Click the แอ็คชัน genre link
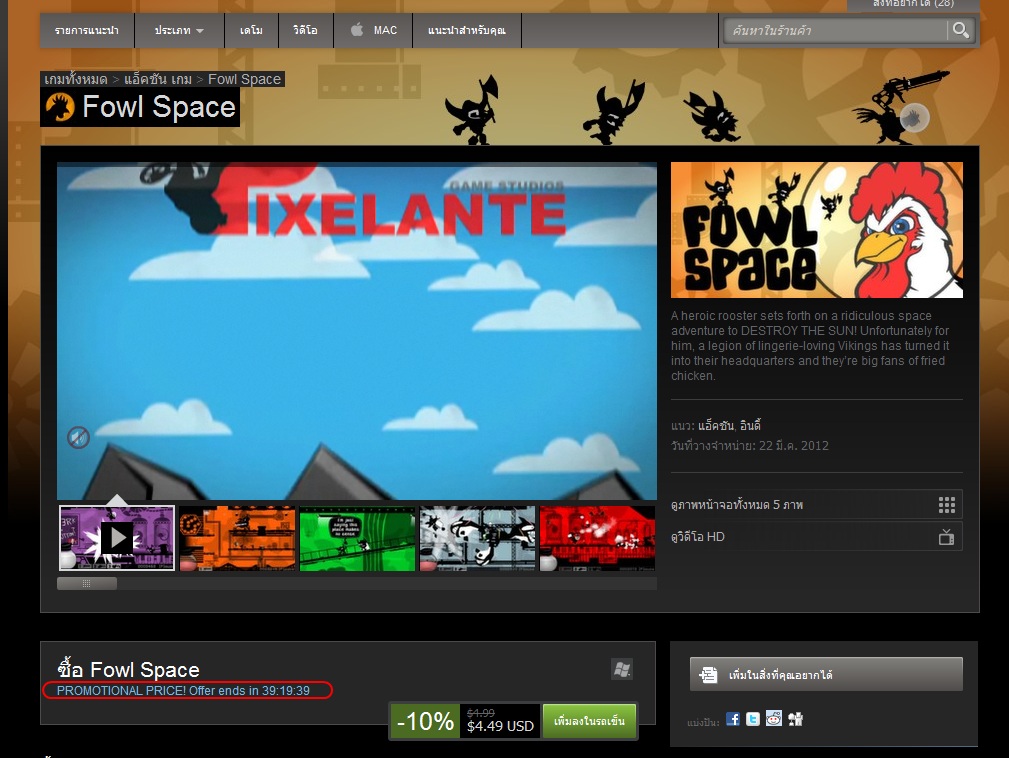The width and height of the screenshot is (1009, 758). (x=716, y=425)
